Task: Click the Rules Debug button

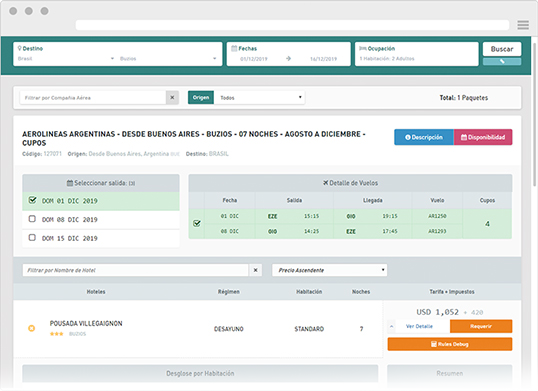Action: pyautogui.click(x=450, y=344)
